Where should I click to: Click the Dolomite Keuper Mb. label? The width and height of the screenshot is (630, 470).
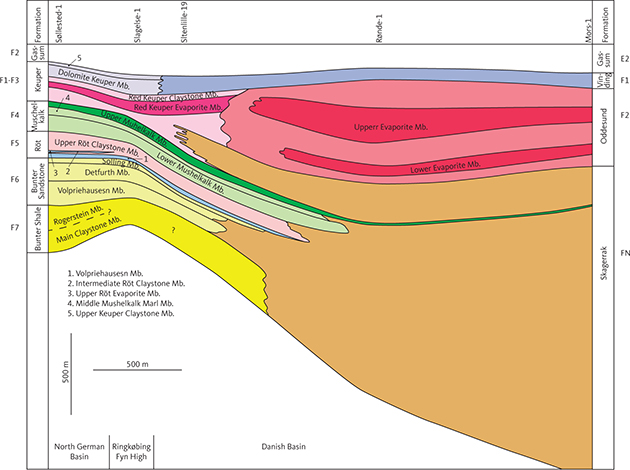click(94, 79)
